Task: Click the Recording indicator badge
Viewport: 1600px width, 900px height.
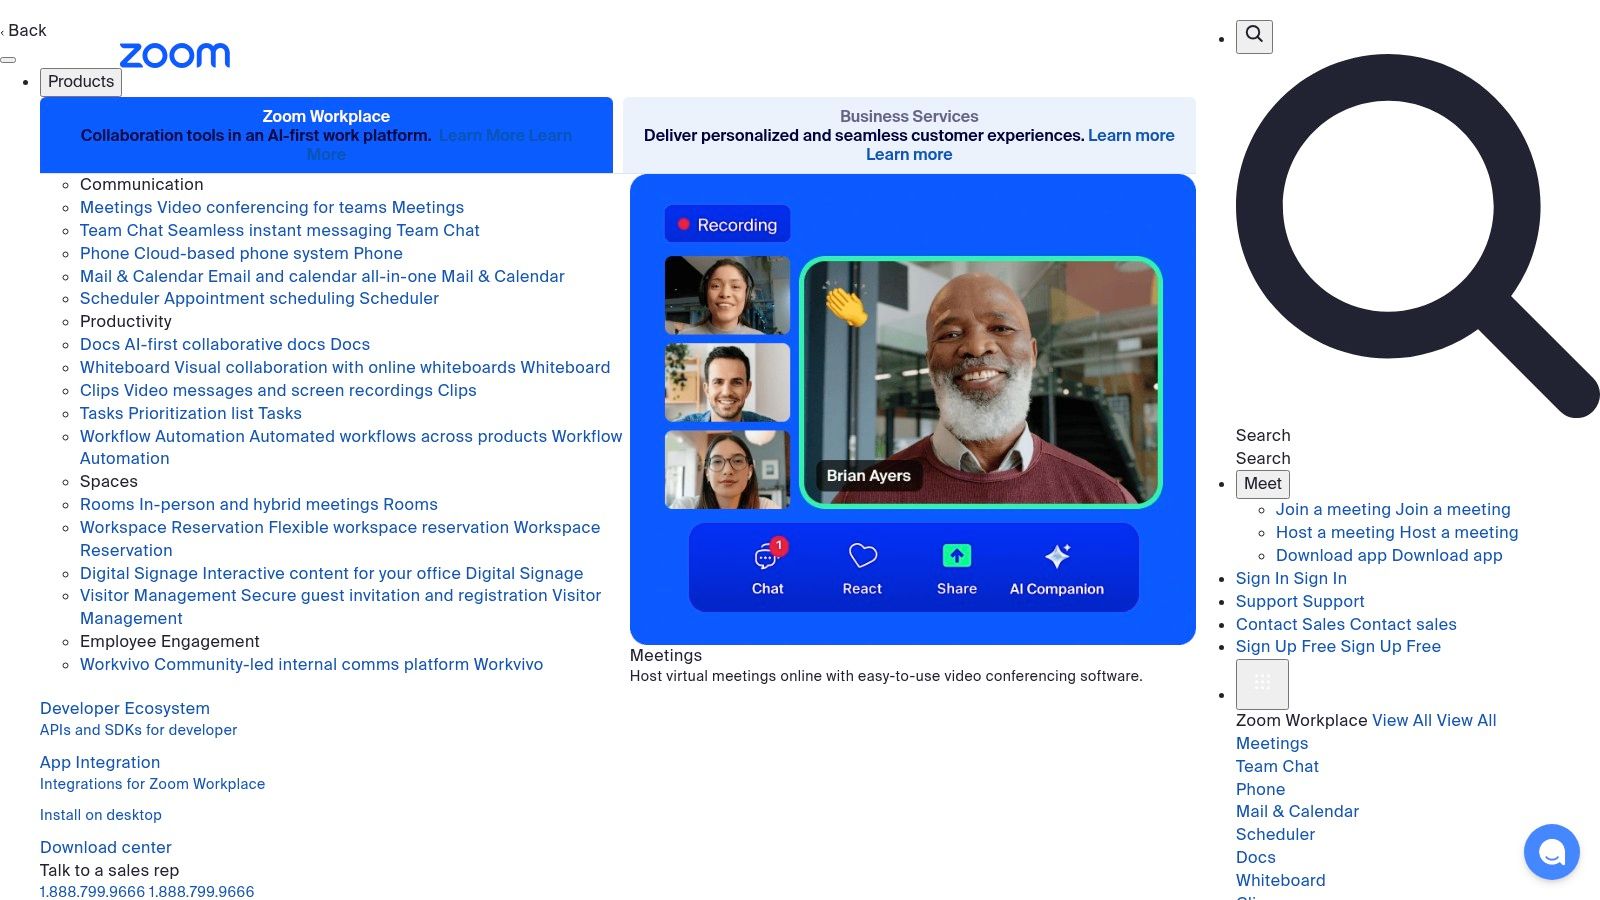Action: click(727, 225)
